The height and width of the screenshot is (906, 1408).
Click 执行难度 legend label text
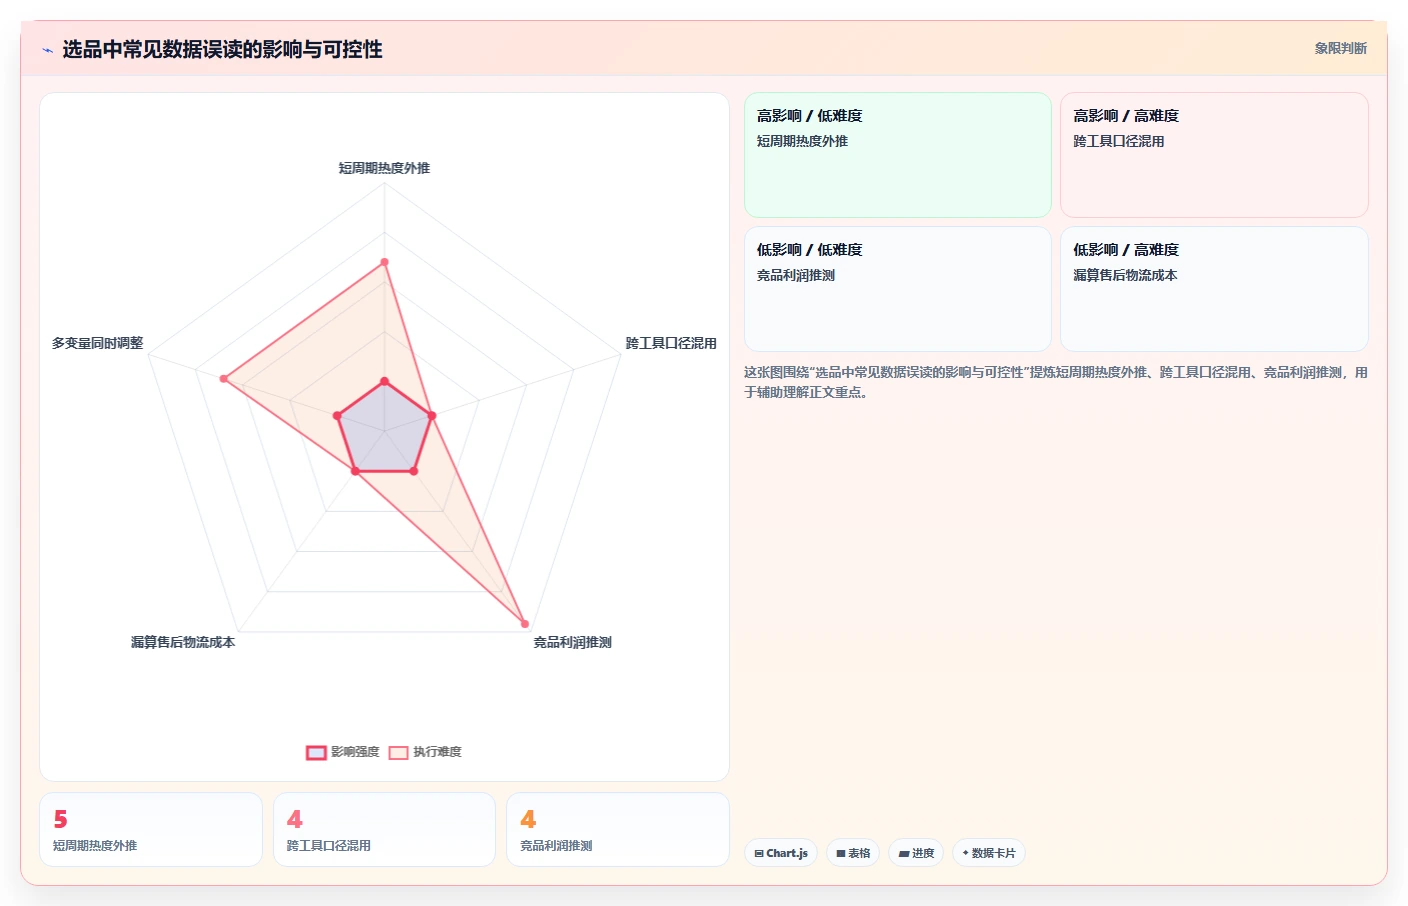tap(437, 752)
